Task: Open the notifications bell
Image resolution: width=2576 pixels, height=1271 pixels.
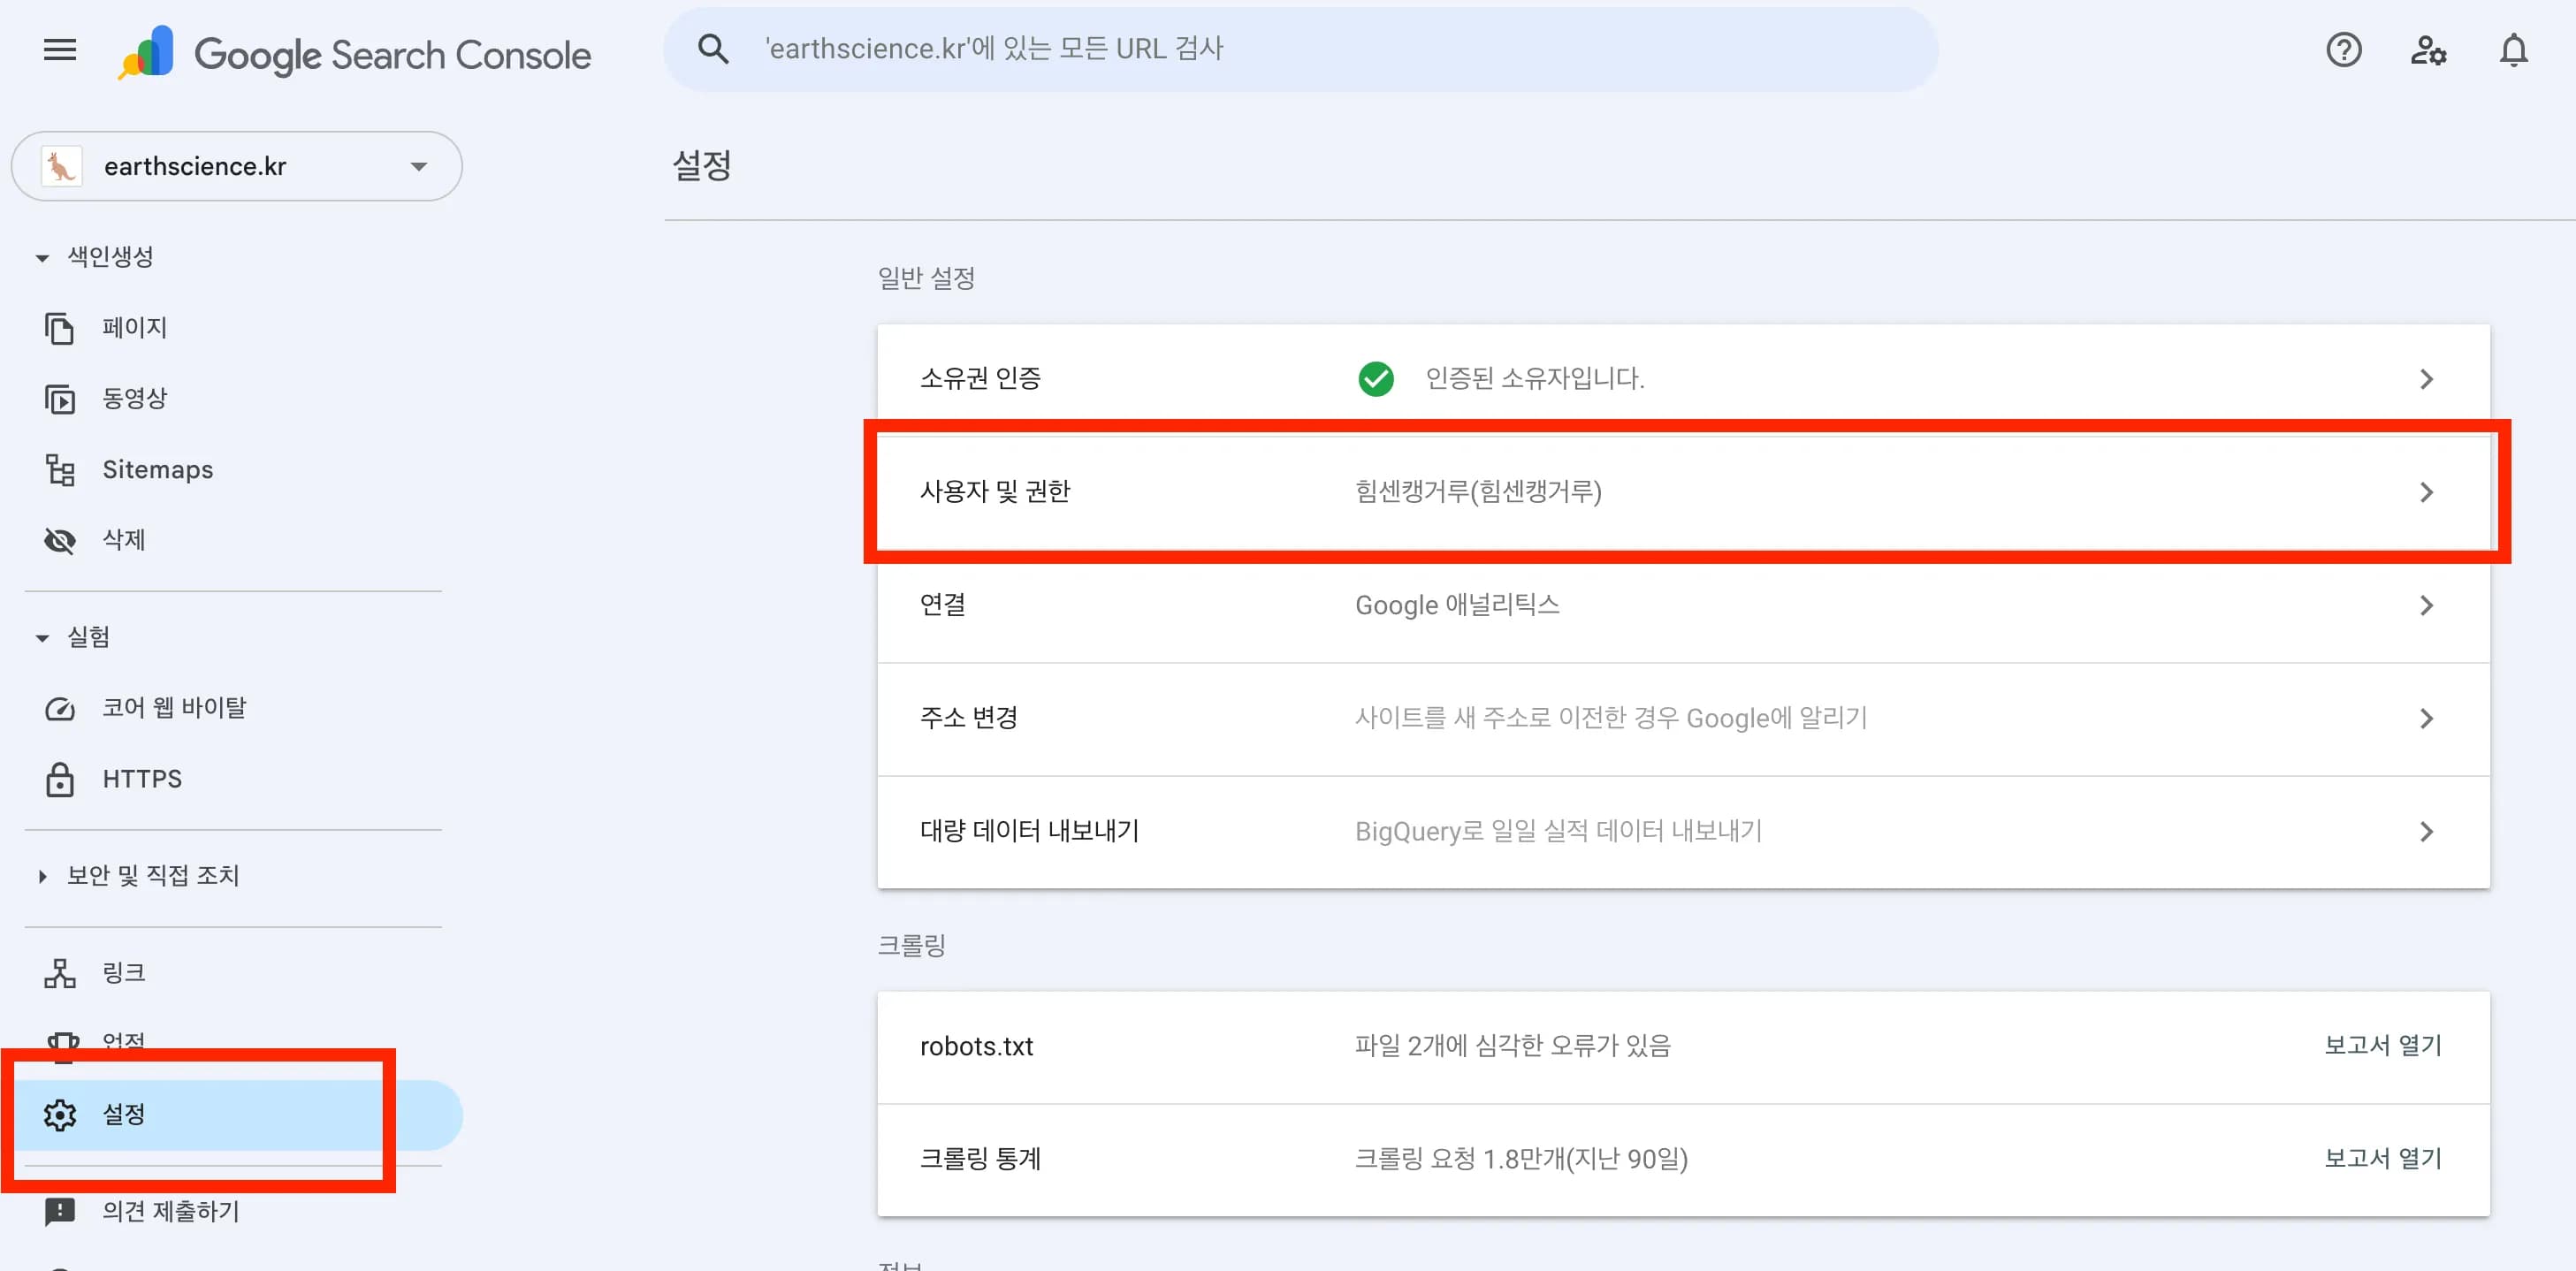Action: coord(2514,49)
